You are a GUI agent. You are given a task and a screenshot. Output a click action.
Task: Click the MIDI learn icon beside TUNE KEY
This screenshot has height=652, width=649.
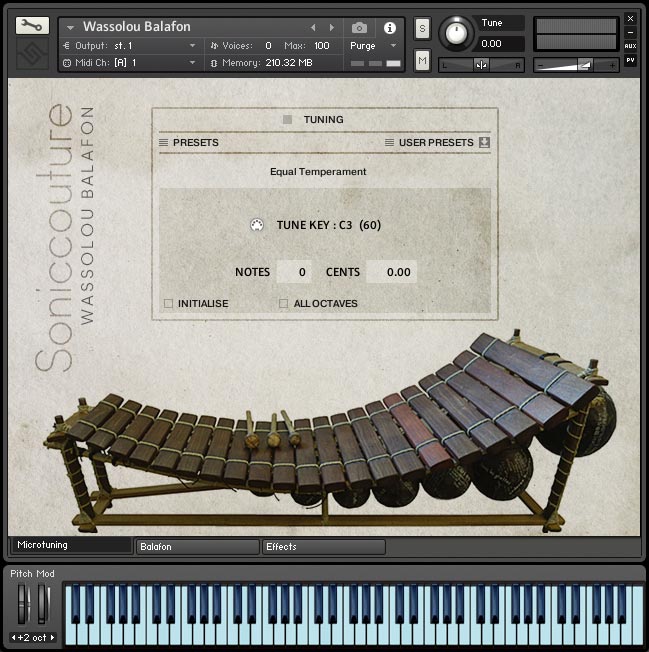pyautogui.click(x=257, y=225)
